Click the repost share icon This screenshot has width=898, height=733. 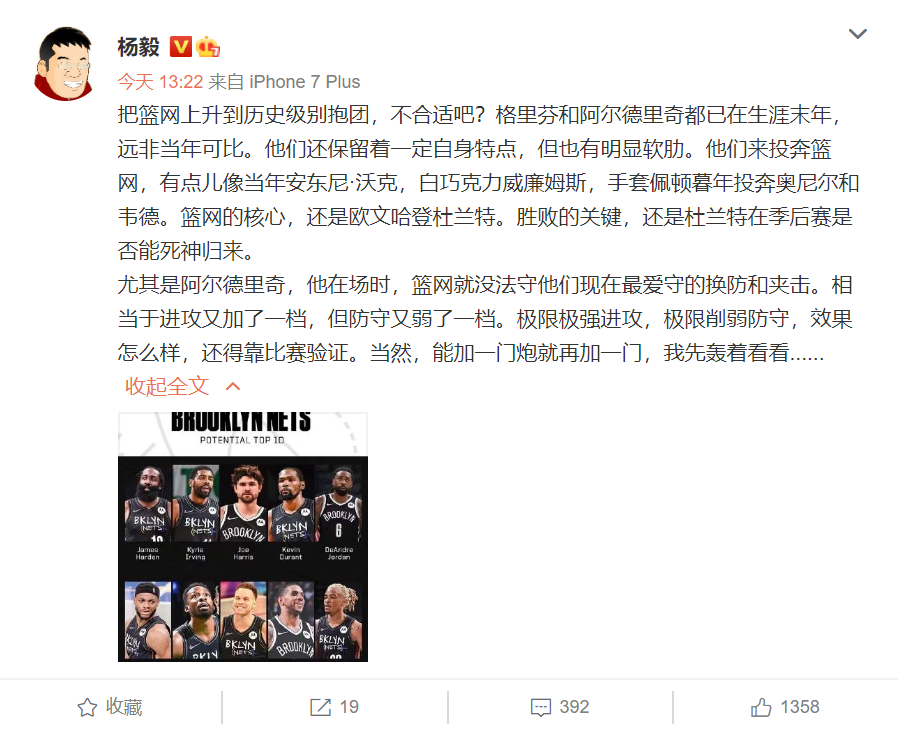click(x=320, y=707)
